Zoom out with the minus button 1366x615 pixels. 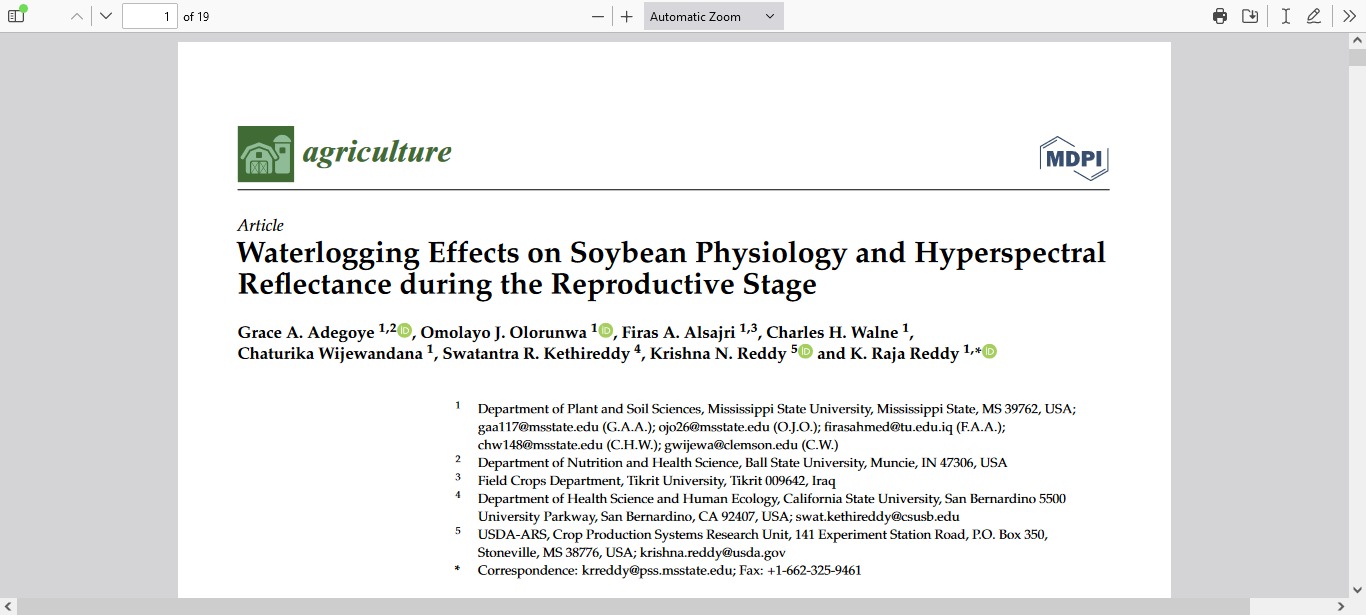598,16
